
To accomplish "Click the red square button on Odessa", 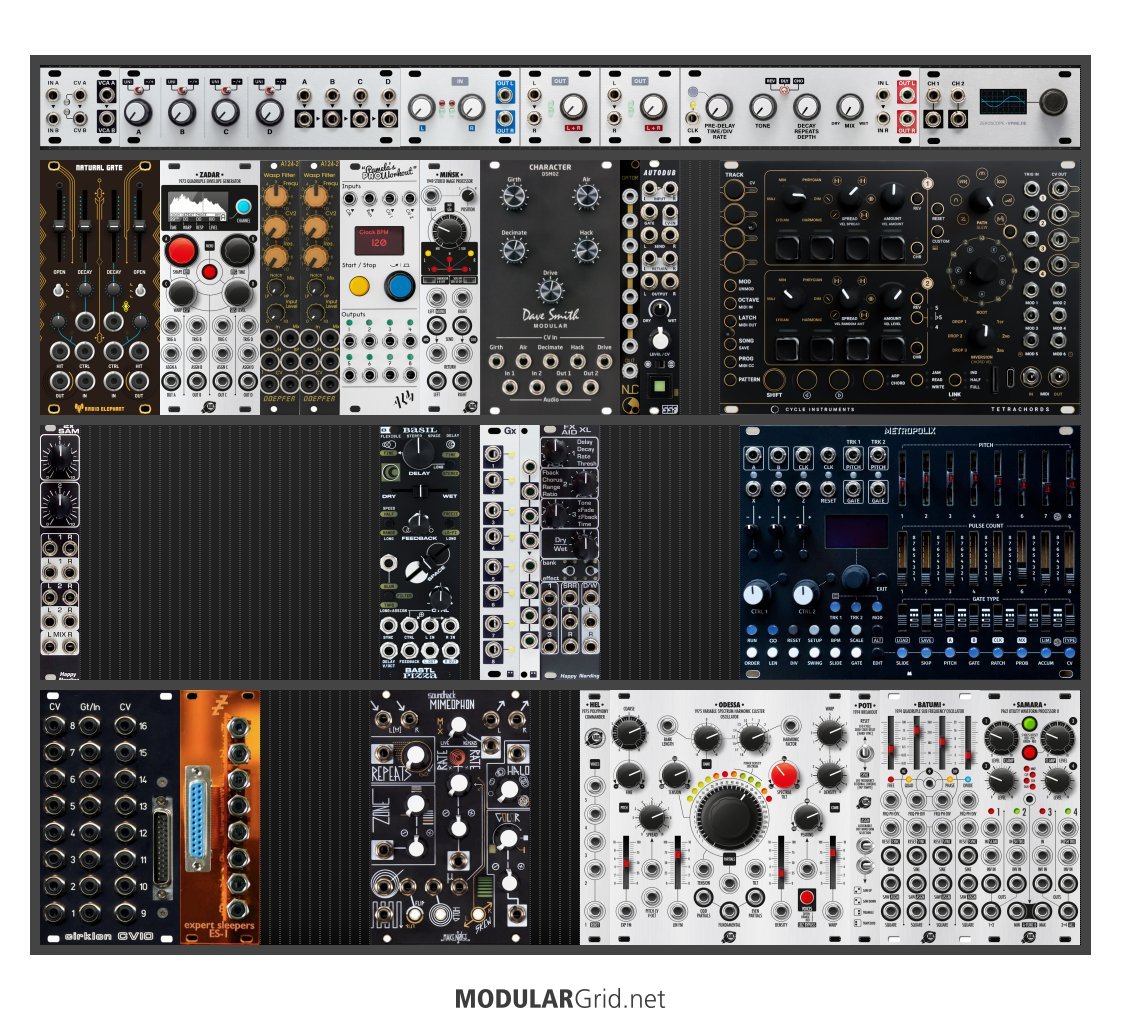I will (806, 897).
